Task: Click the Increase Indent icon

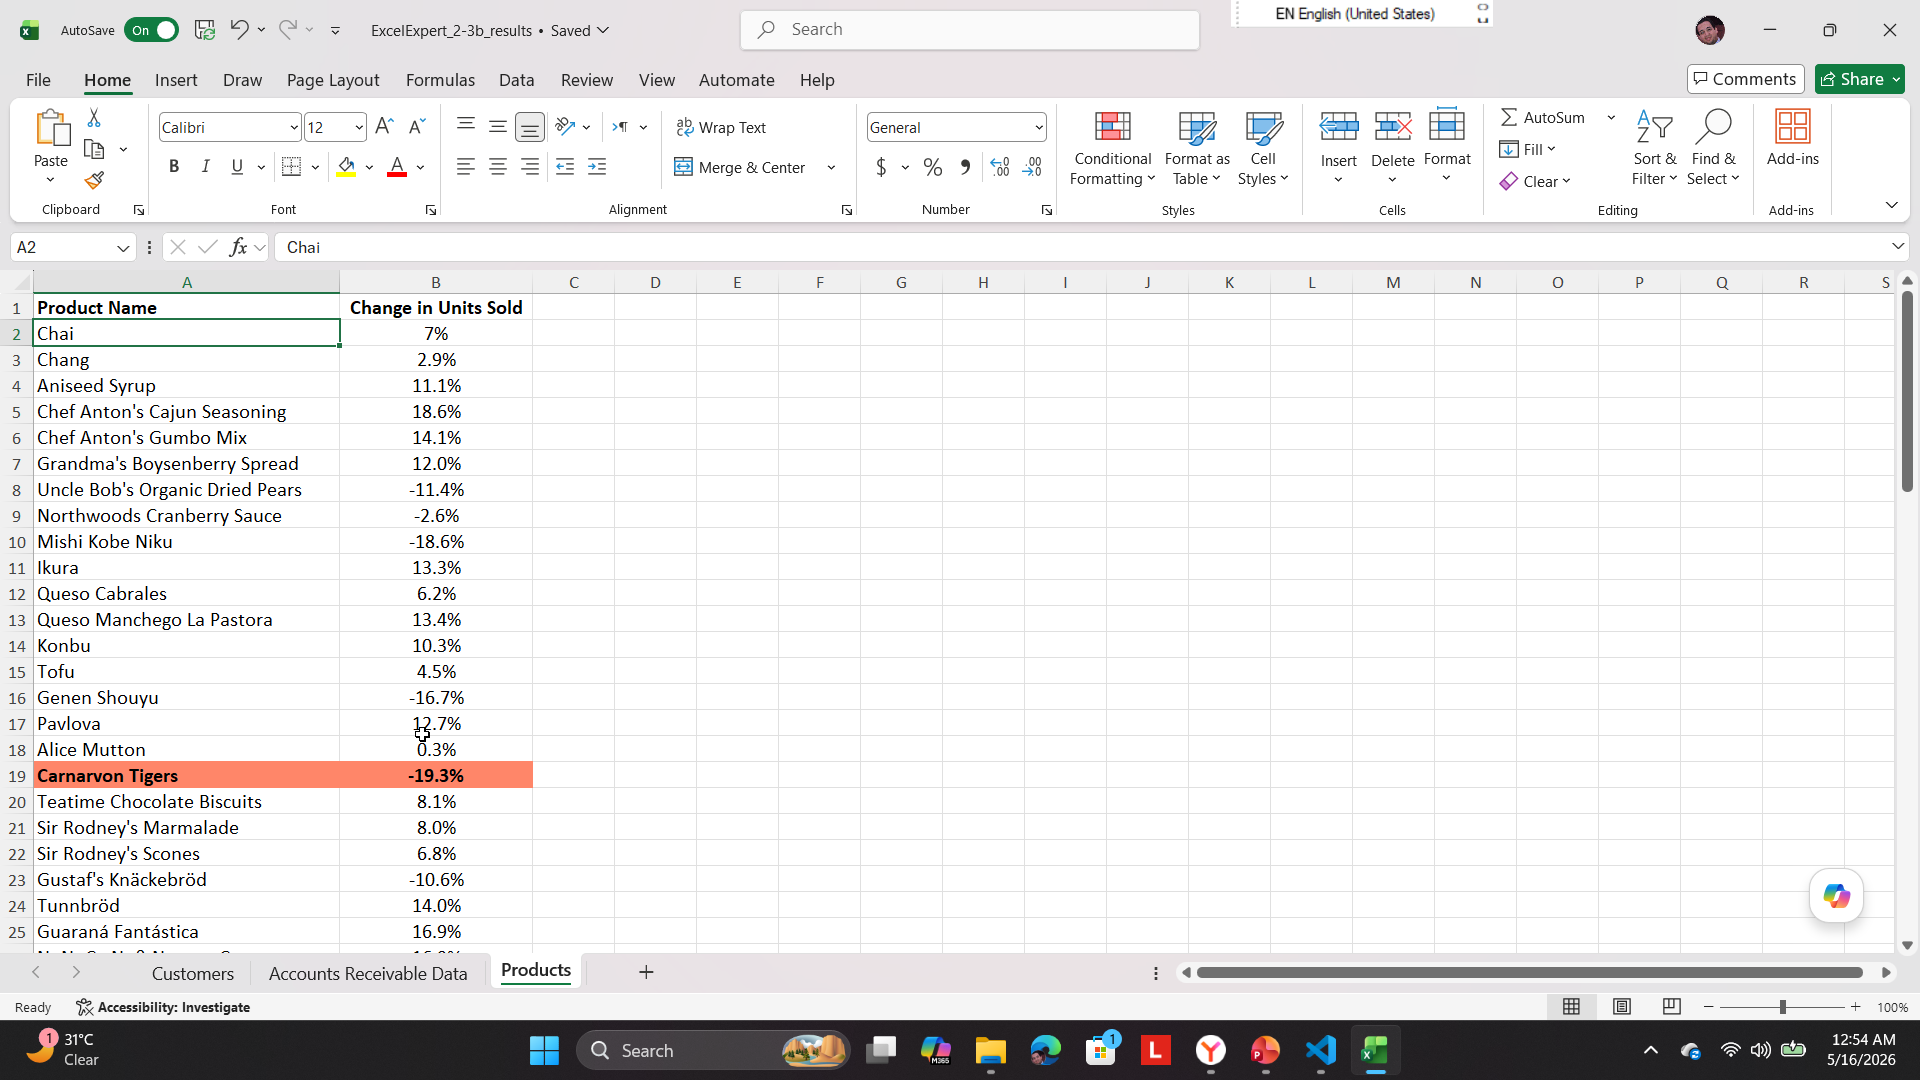Action: [x=597, y=167]
